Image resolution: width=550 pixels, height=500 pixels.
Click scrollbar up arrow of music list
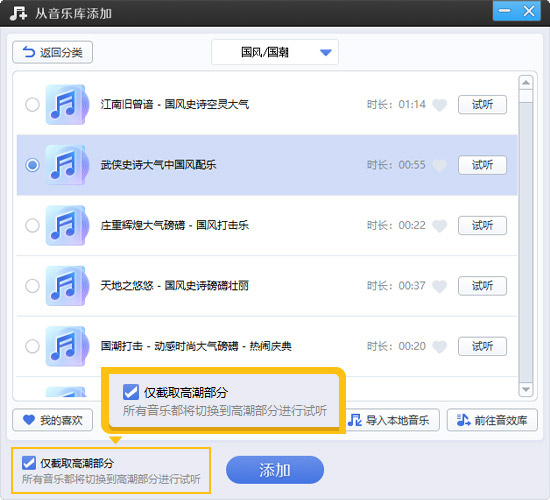[525, 83]
